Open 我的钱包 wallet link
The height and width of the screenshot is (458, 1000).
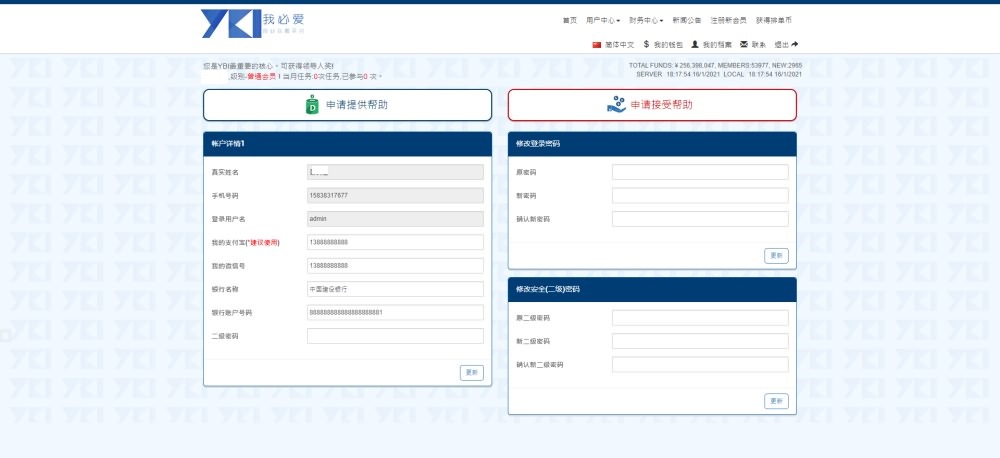click(668, 45)
